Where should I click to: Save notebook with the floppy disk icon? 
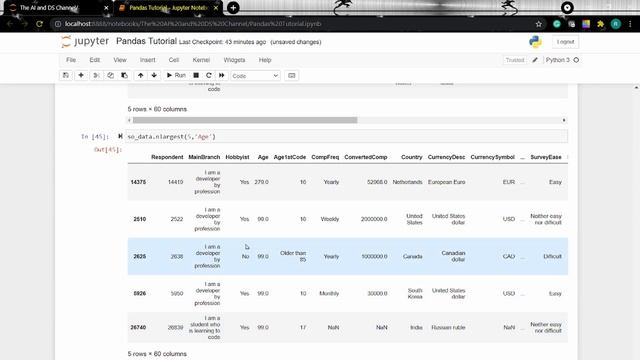click(x=66, y=76)
